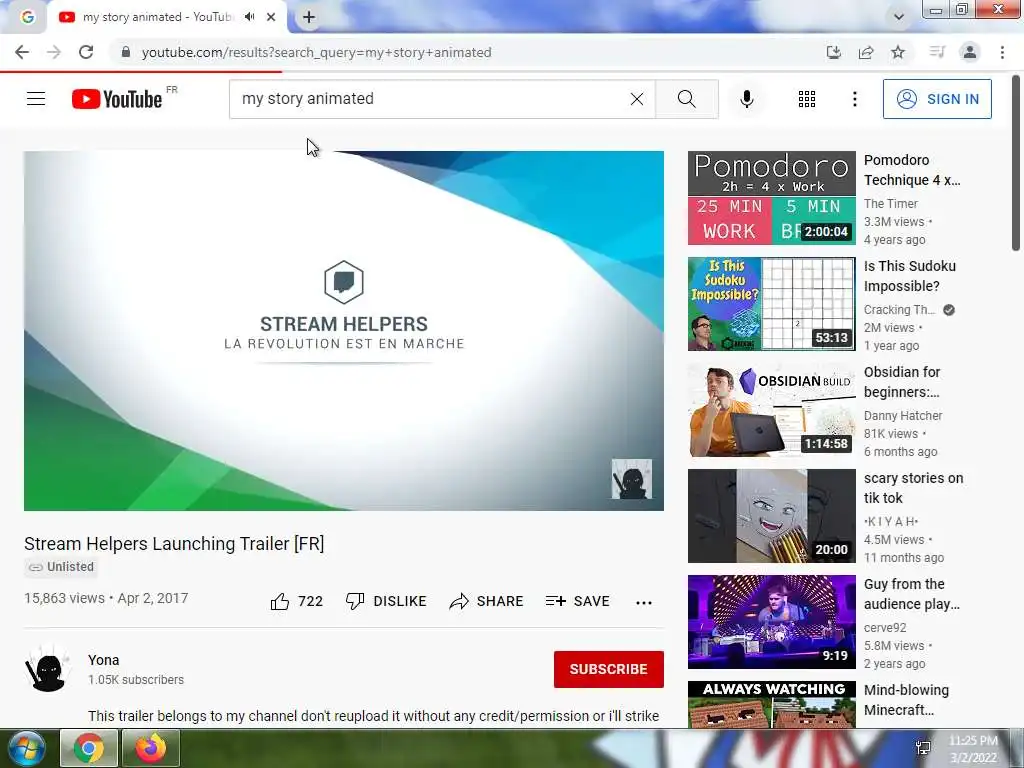Open the YouTube settings three-dot menu
The height and width of the screenshot is (768, 1024).
[854, 99]
